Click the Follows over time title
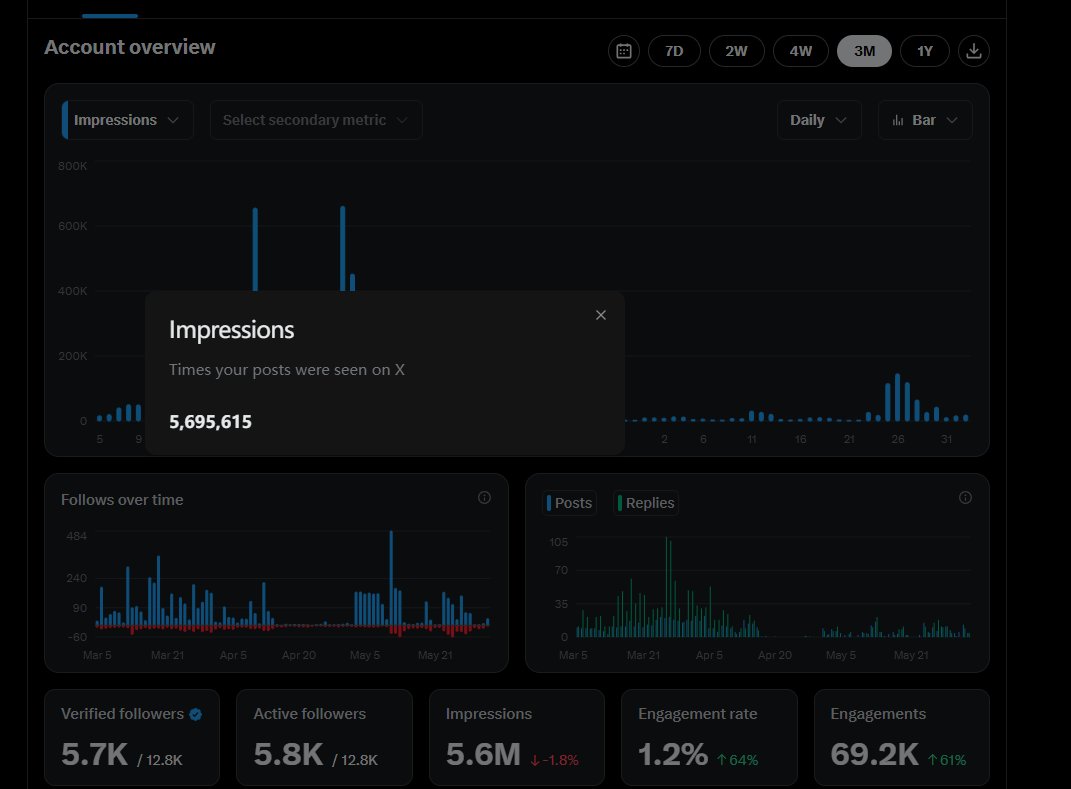This screenshot has height=789, width=1071. (x=122, y=500)
